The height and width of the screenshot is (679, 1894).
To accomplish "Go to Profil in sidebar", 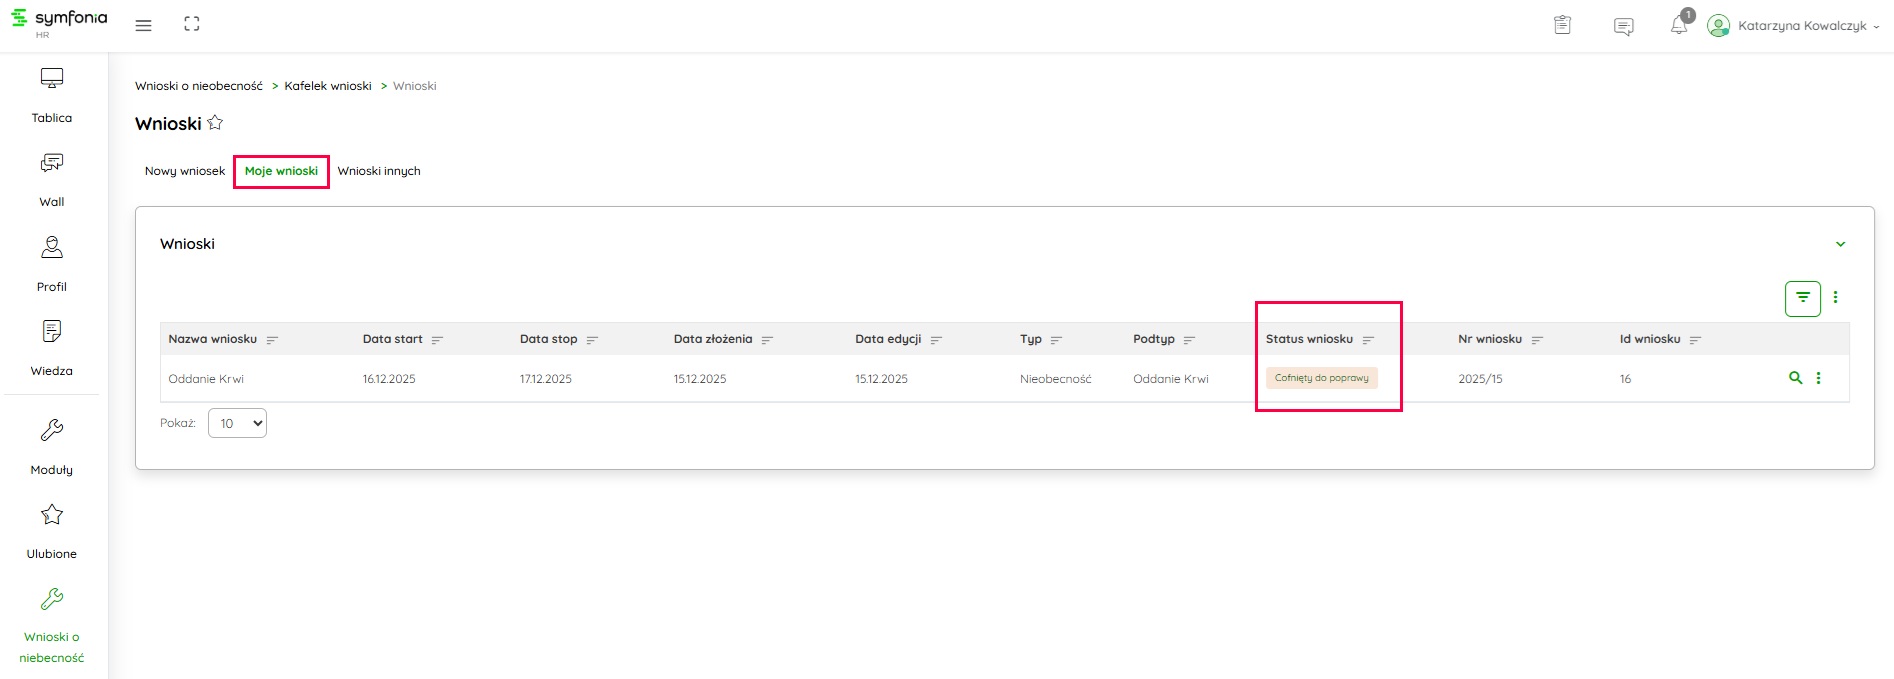I will pyautogui.click(x=52, y=264).
